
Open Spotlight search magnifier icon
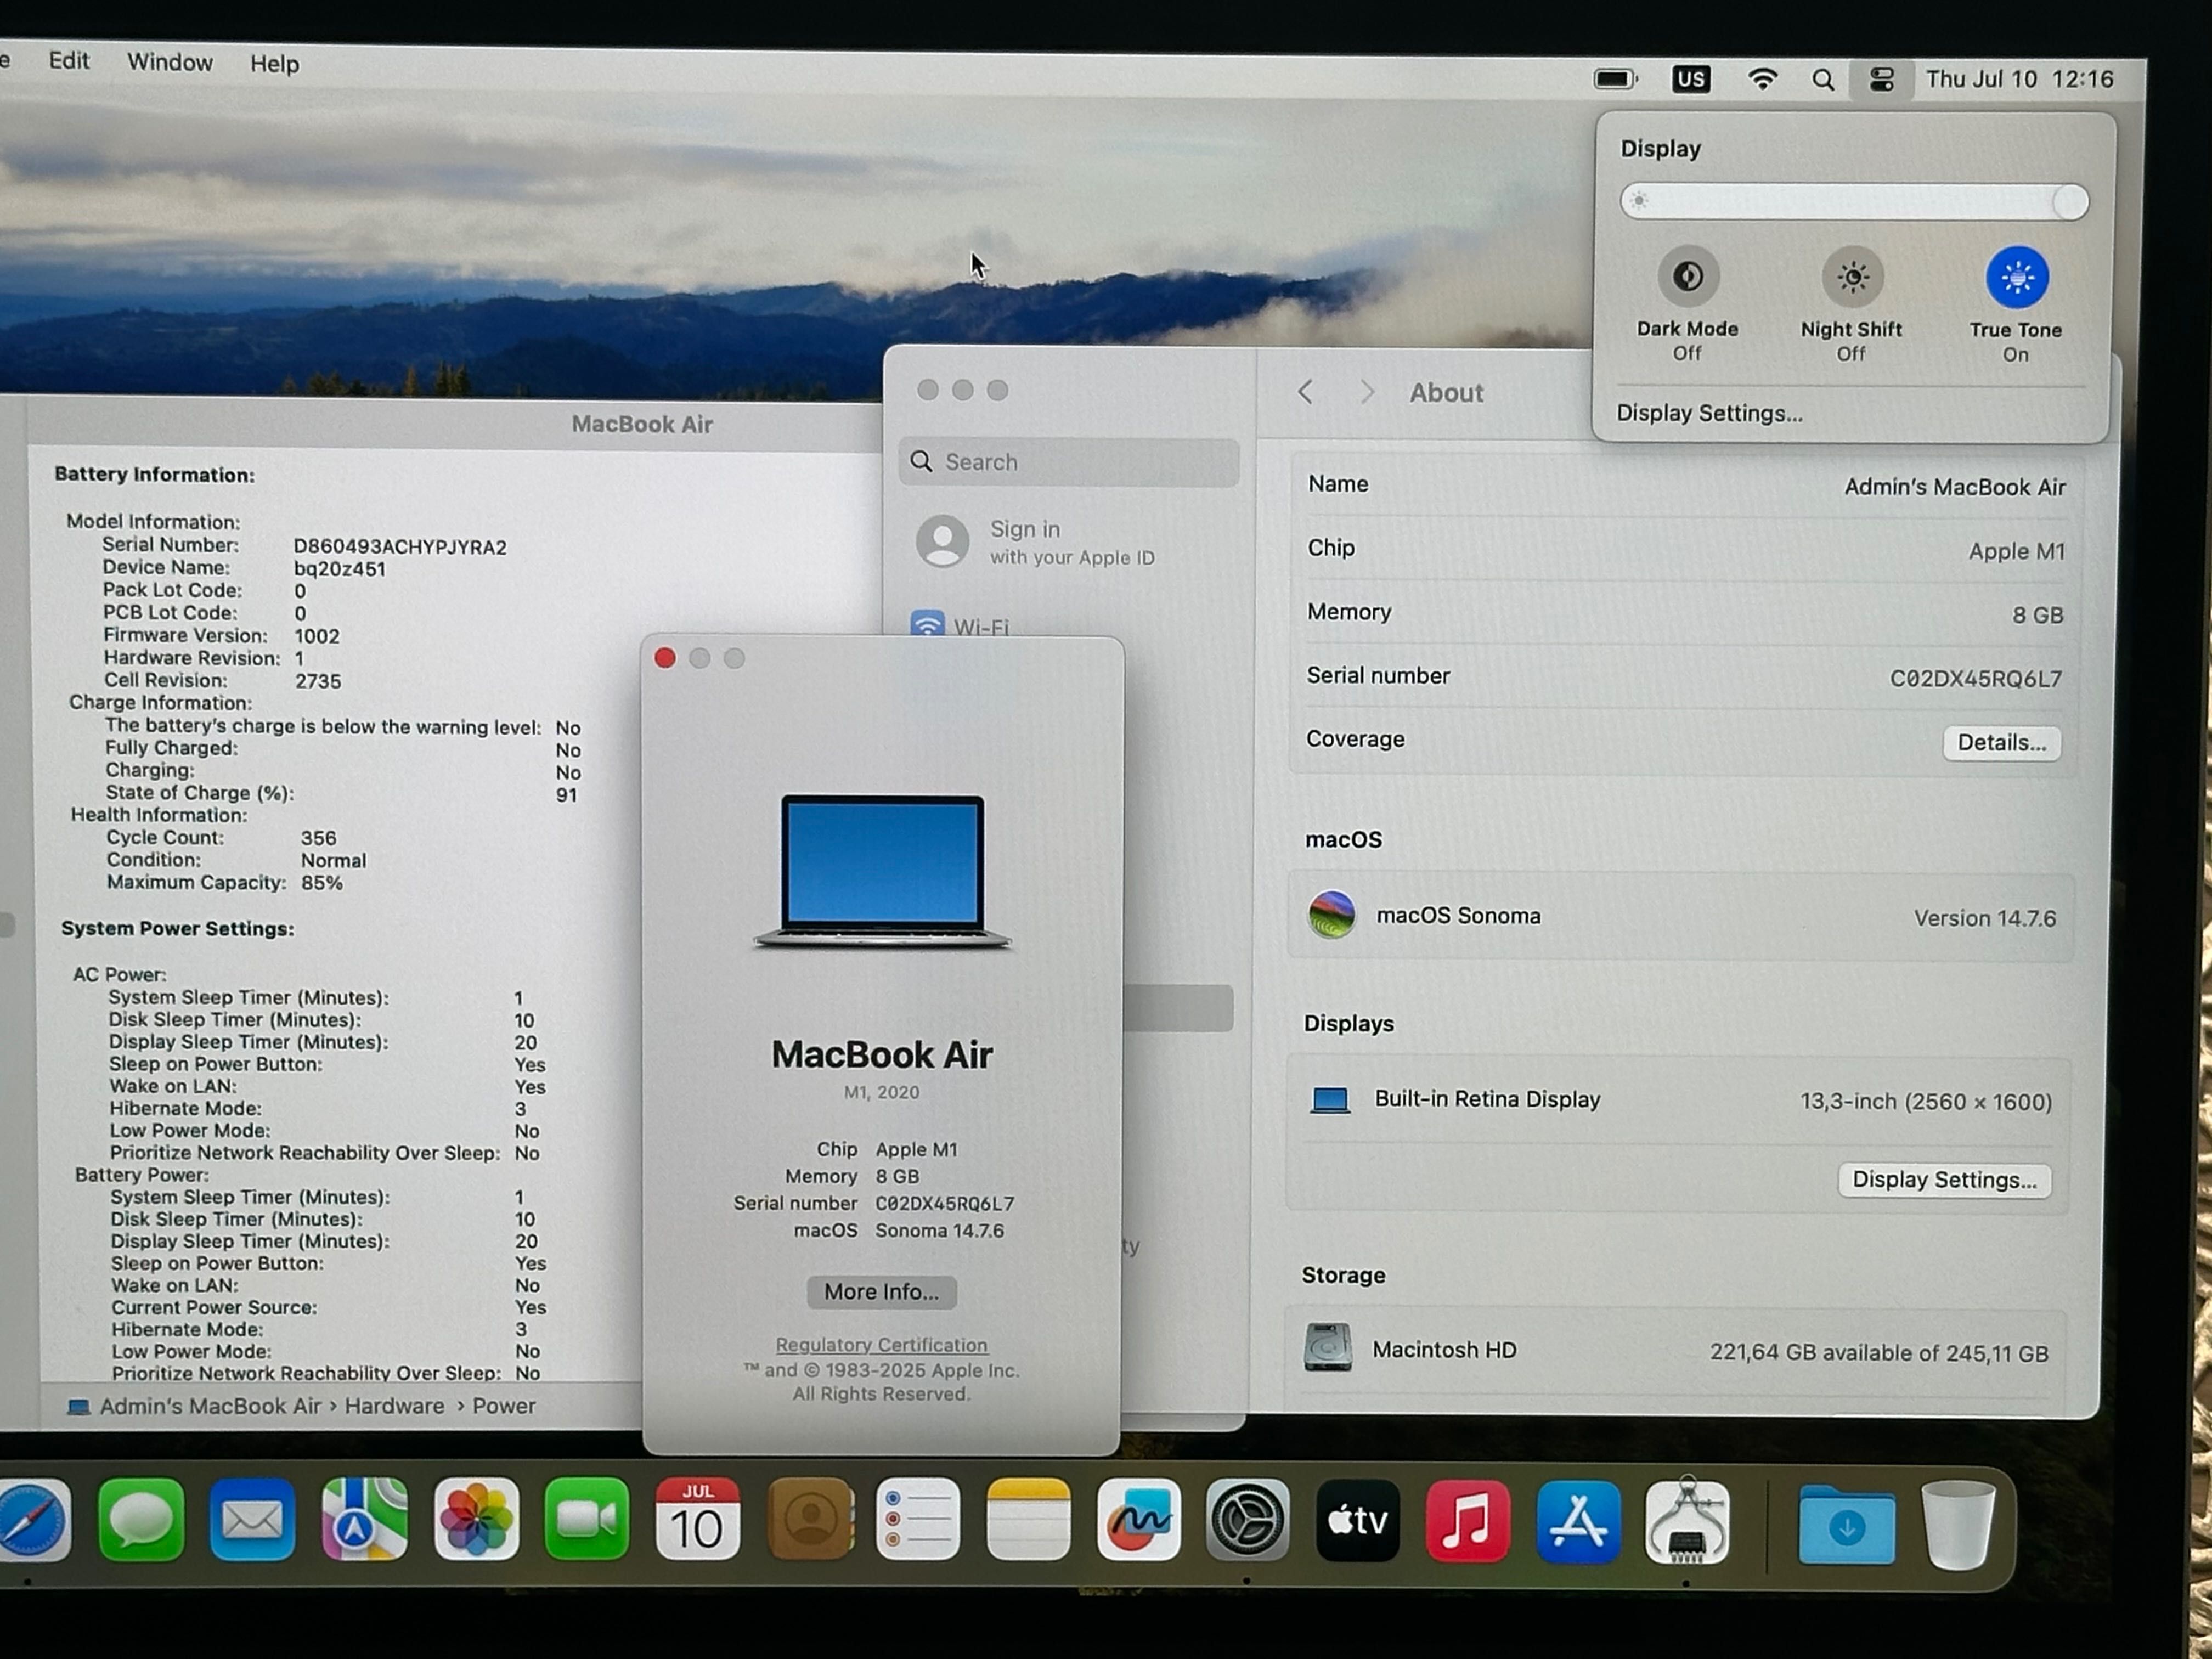1823,80
